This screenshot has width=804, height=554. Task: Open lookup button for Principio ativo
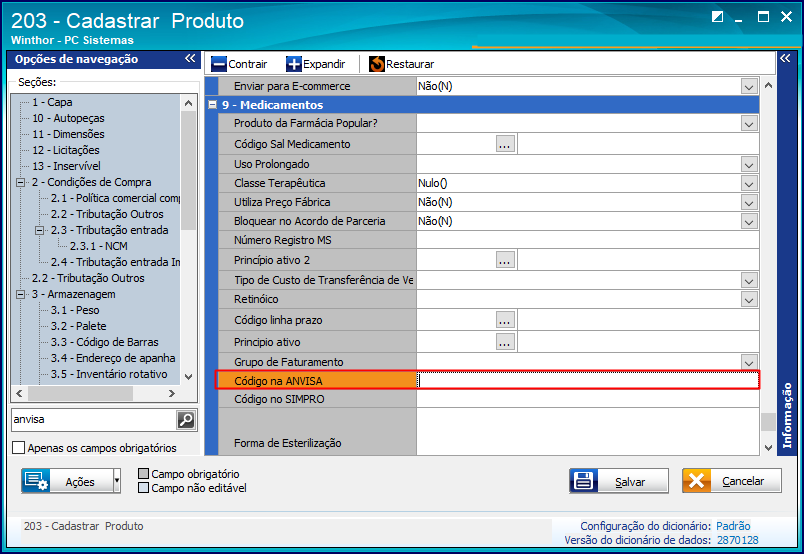pos(505,342)
